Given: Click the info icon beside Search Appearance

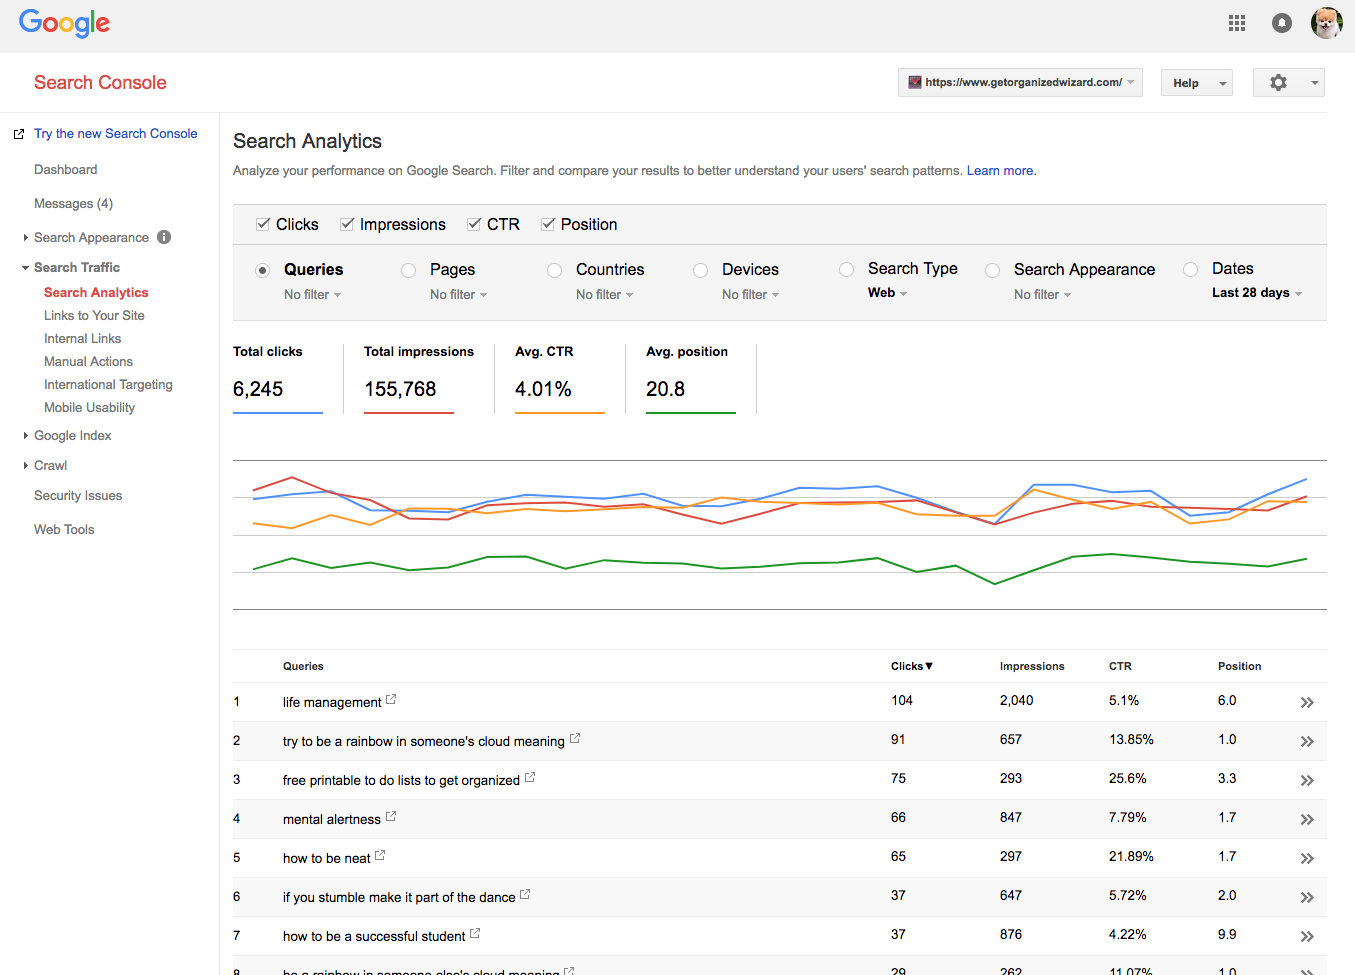Looking at the screenshot, I should click(x=164, y=237).
